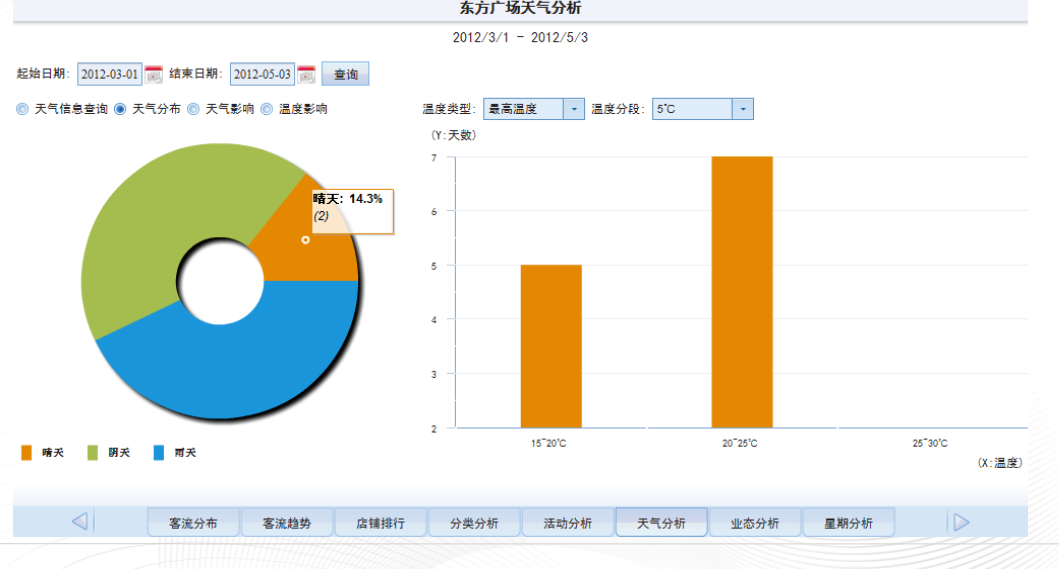Screen dimensions: 1059x569
Task: Click the 20~25℃ orange bar
Action: pyautogui.click(x=742, y=292)
